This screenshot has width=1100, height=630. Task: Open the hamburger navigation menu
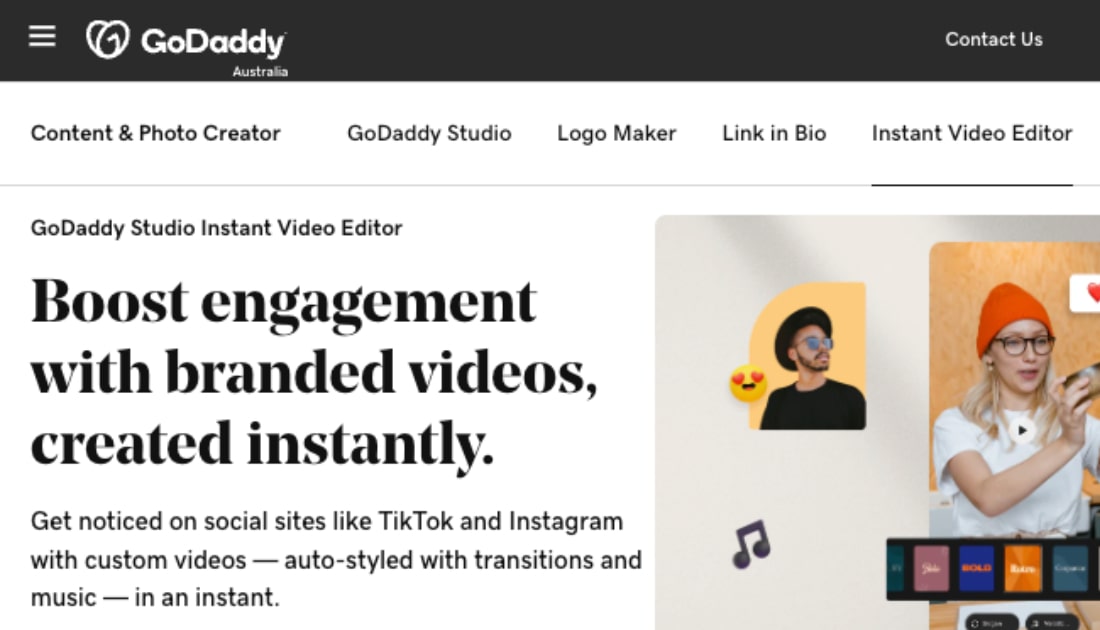pos(42,36)
